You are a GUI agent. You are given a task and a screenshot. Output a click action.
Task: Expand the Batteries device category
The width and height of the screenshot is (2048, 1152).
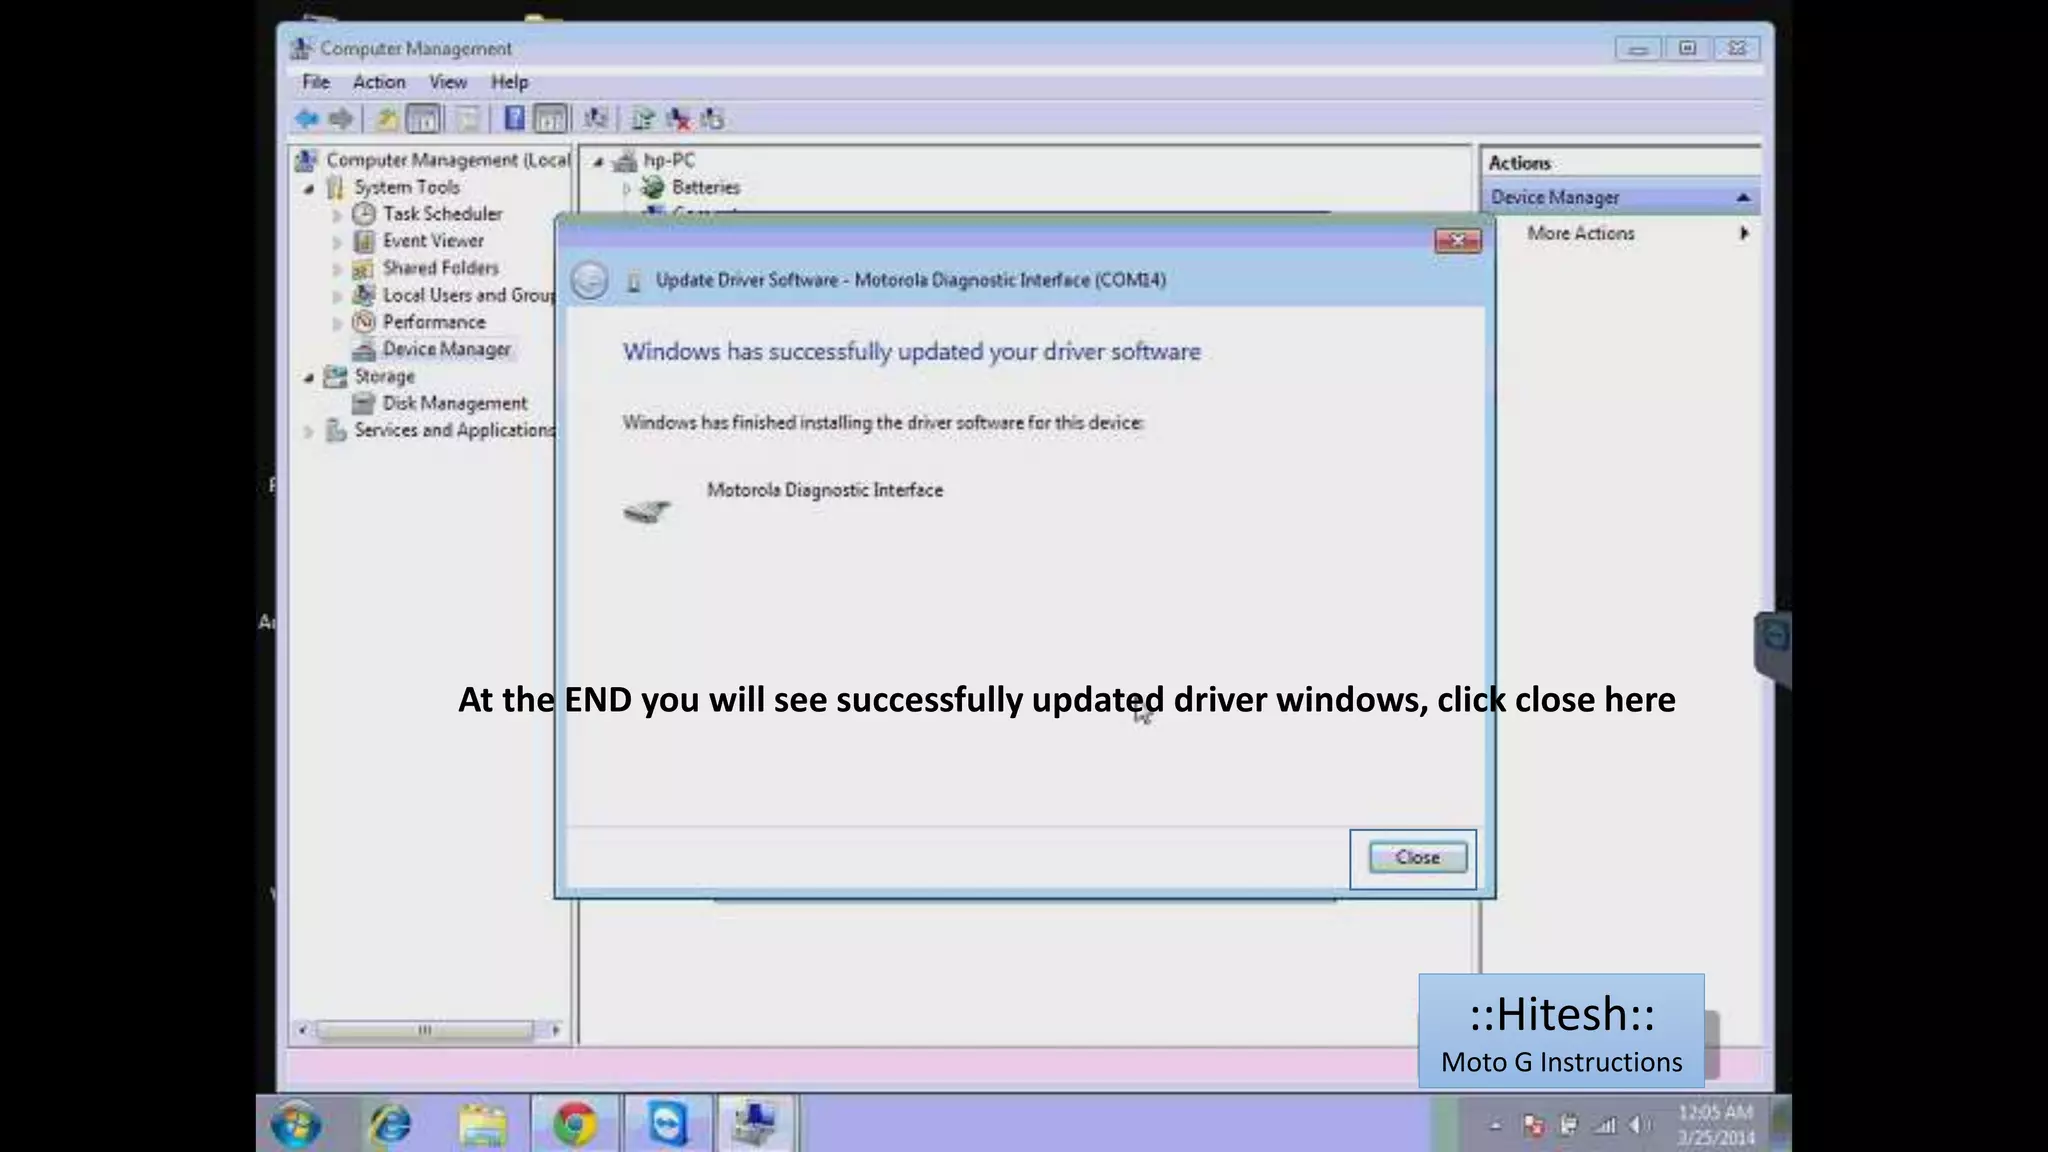click(x=626, y=188)
